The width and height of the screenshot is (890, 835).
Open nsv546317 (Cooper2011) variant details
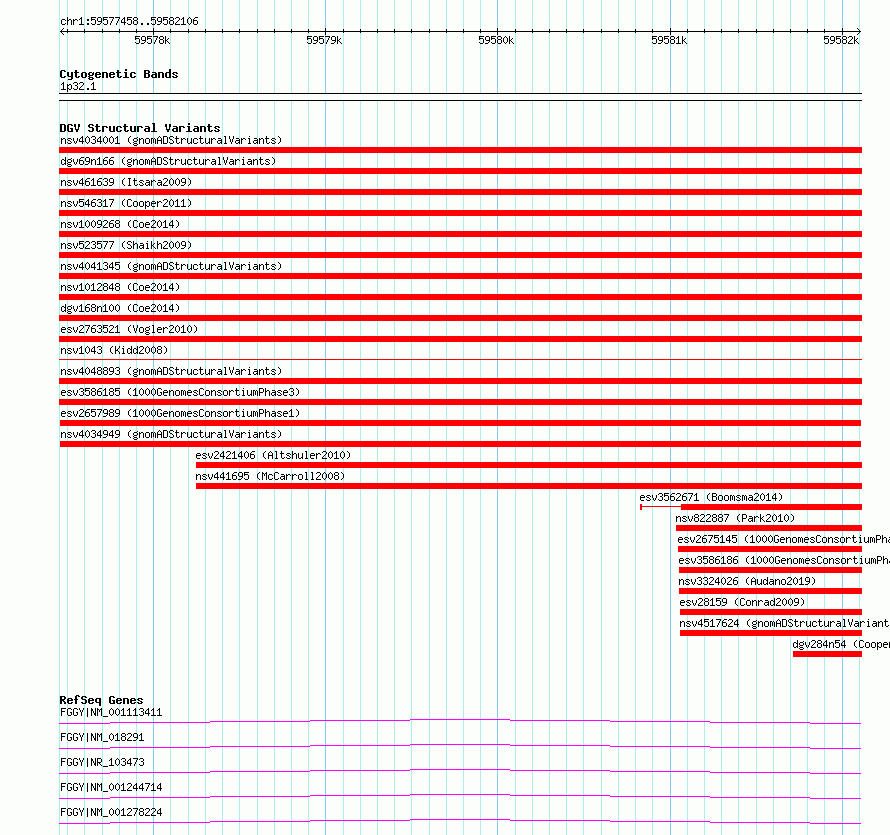(x=126, y=203)
